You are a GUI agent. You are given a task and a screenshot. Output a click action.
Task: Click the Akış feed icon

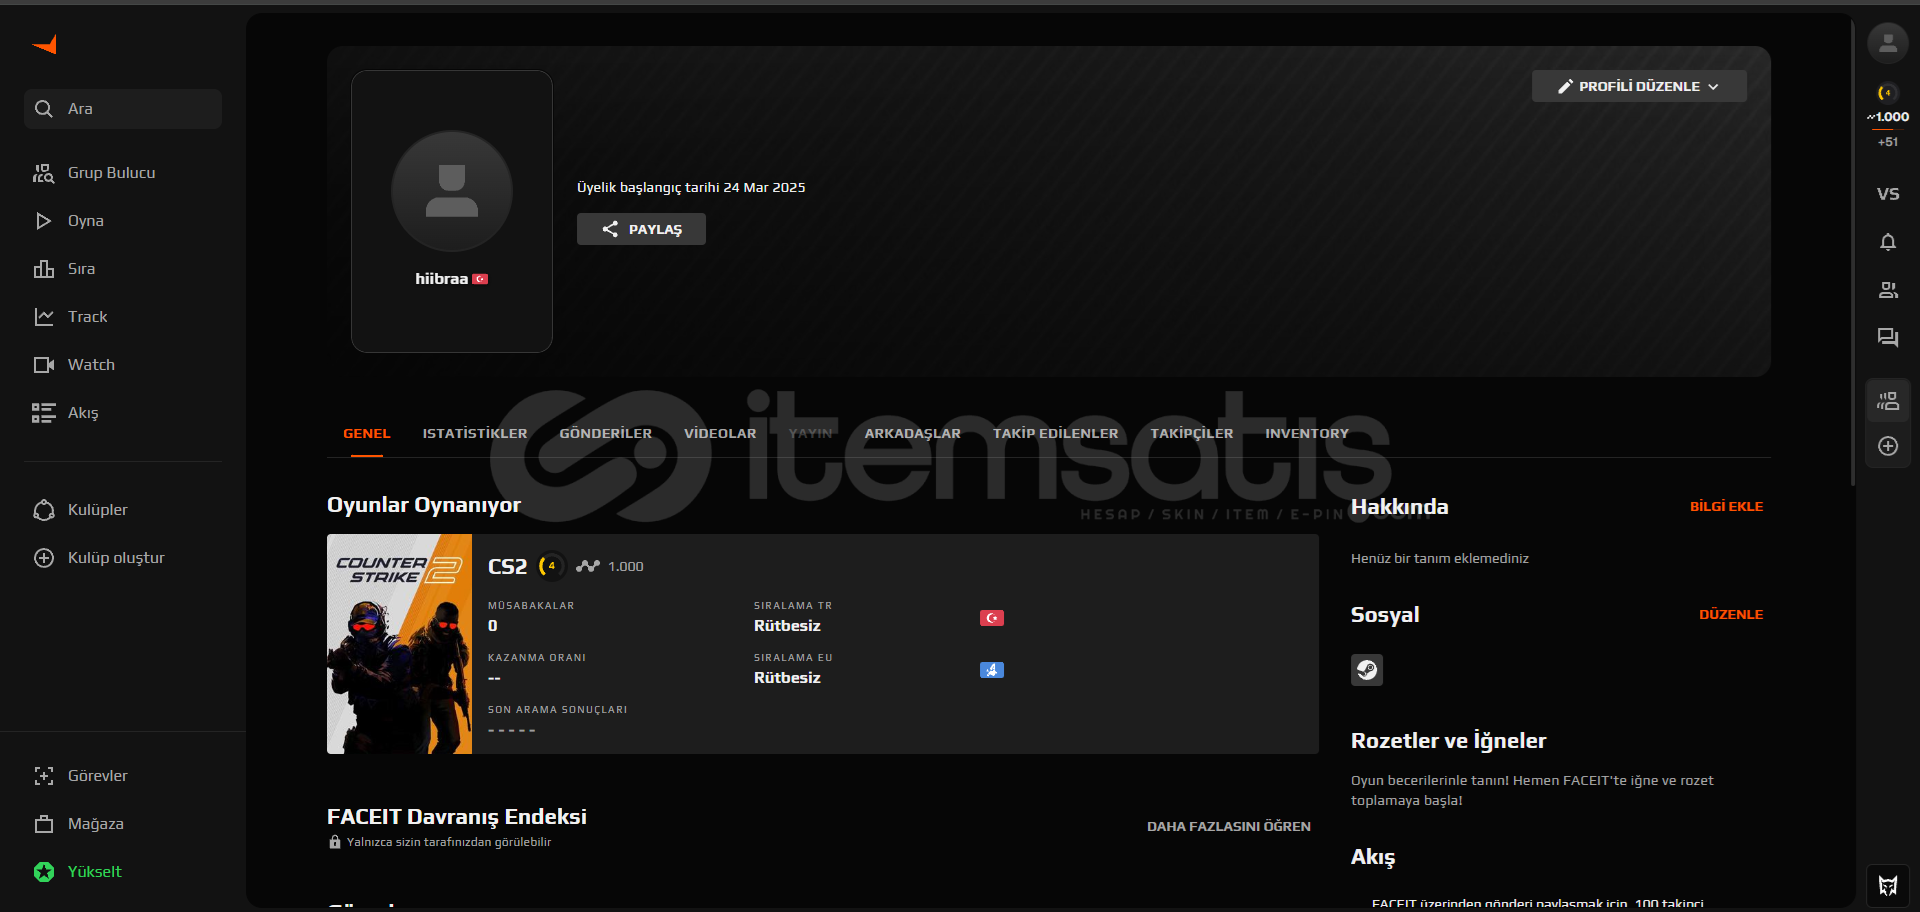(43, 413)
